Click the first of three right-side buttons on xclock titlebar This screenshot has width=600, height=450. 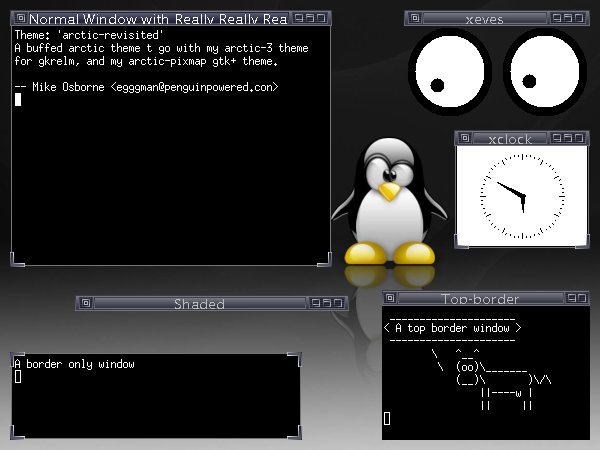557,138
